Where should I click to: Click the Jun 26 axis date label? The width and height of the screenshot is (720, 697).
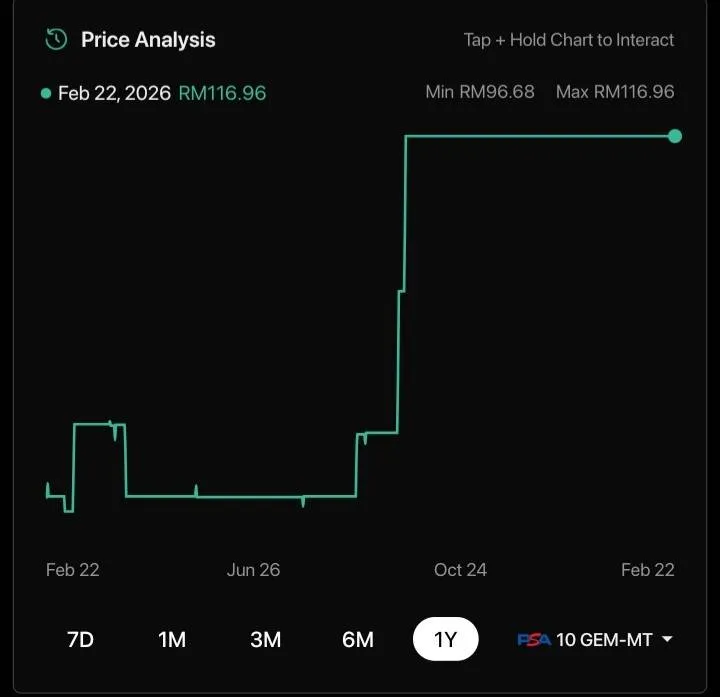click(253, 570)
